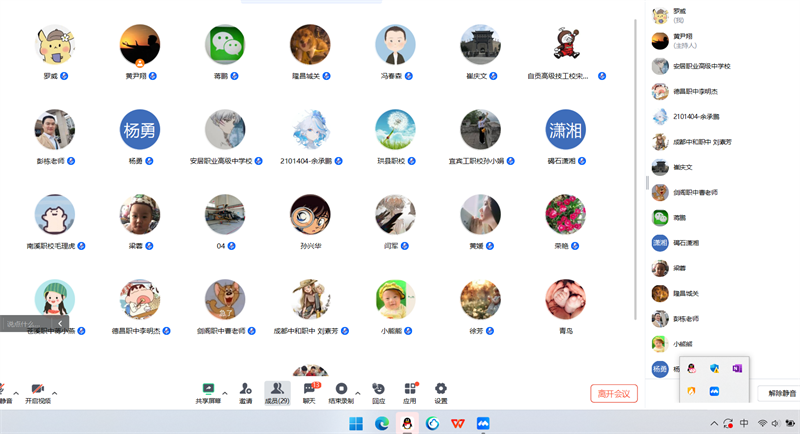Open the 应用 apps icon
The image size is (800, 434).
tap(410, 389)
